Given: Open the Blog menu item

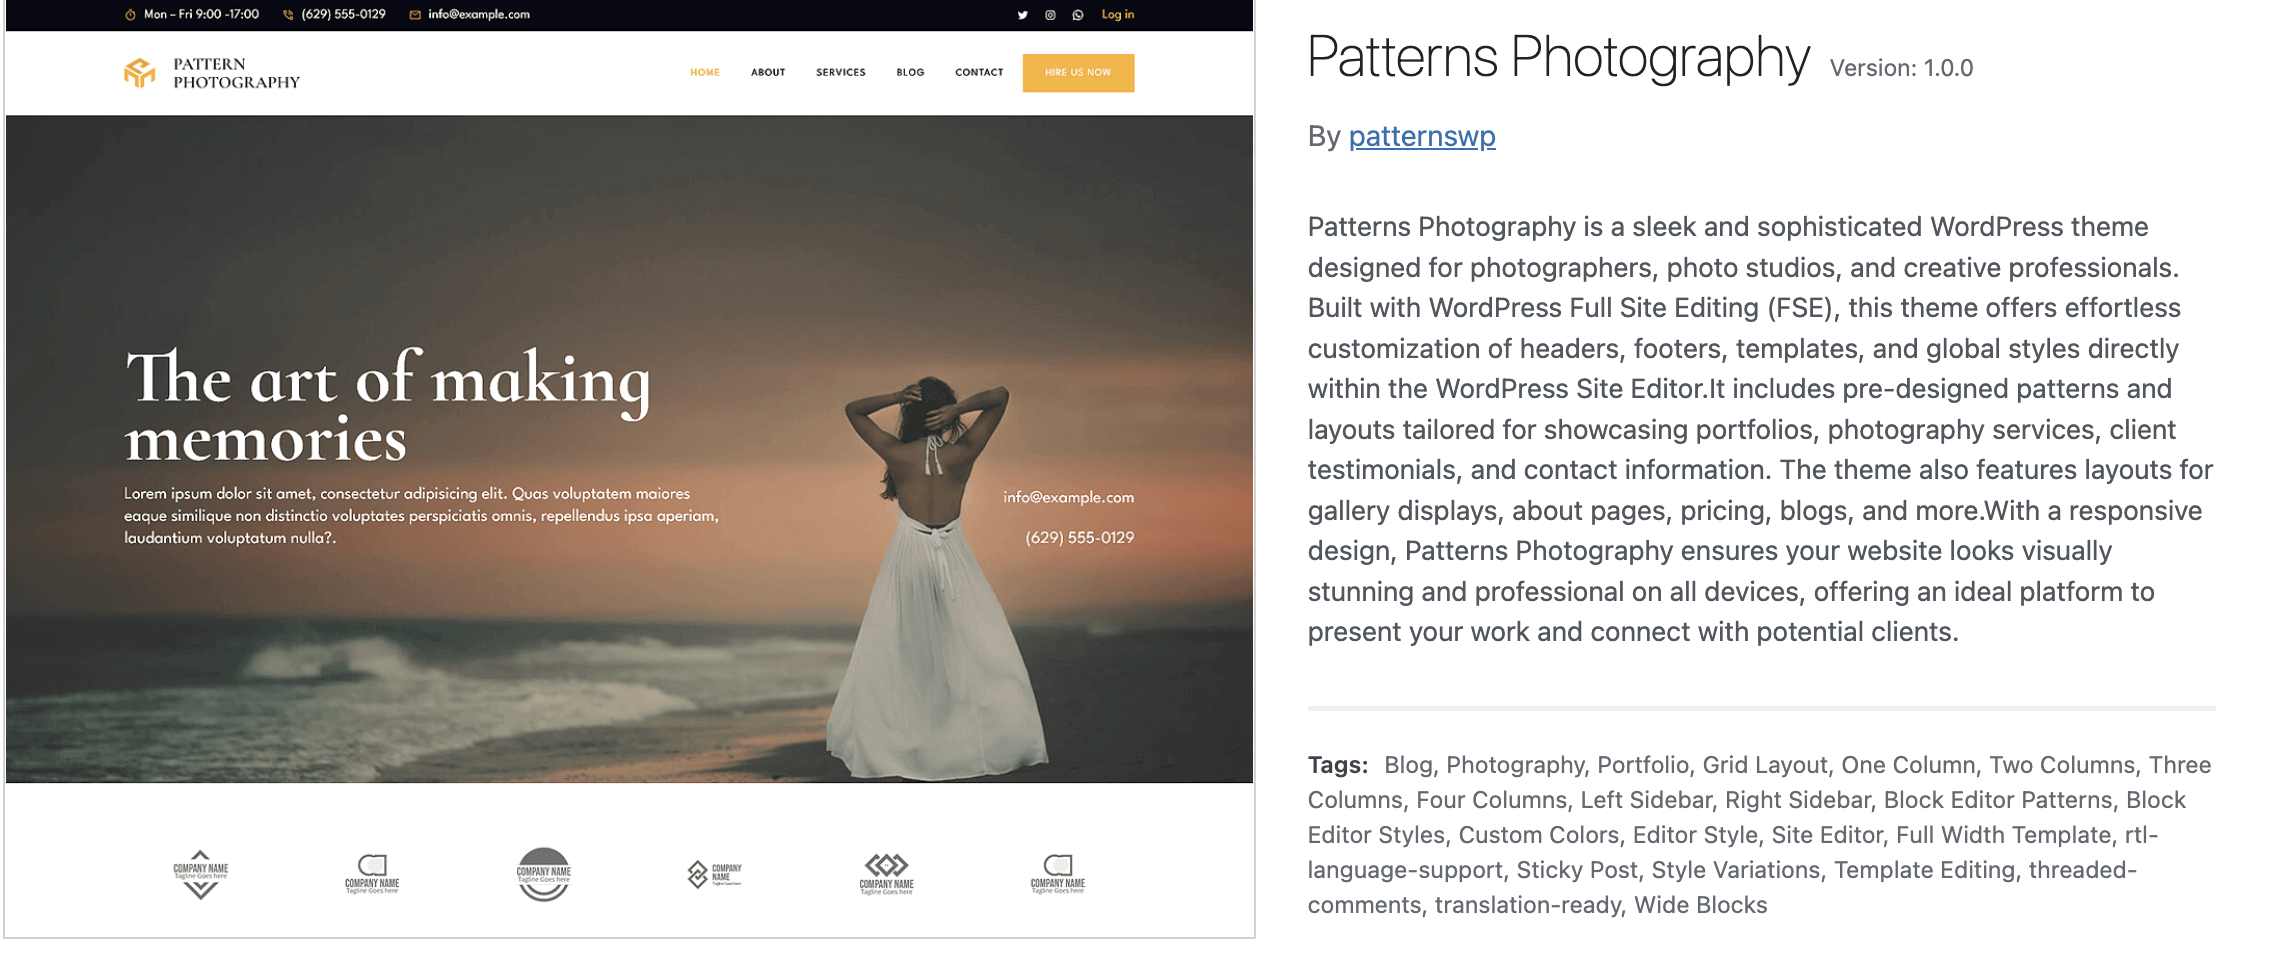Looking at the screenshot, I should [x=910, y=73].
